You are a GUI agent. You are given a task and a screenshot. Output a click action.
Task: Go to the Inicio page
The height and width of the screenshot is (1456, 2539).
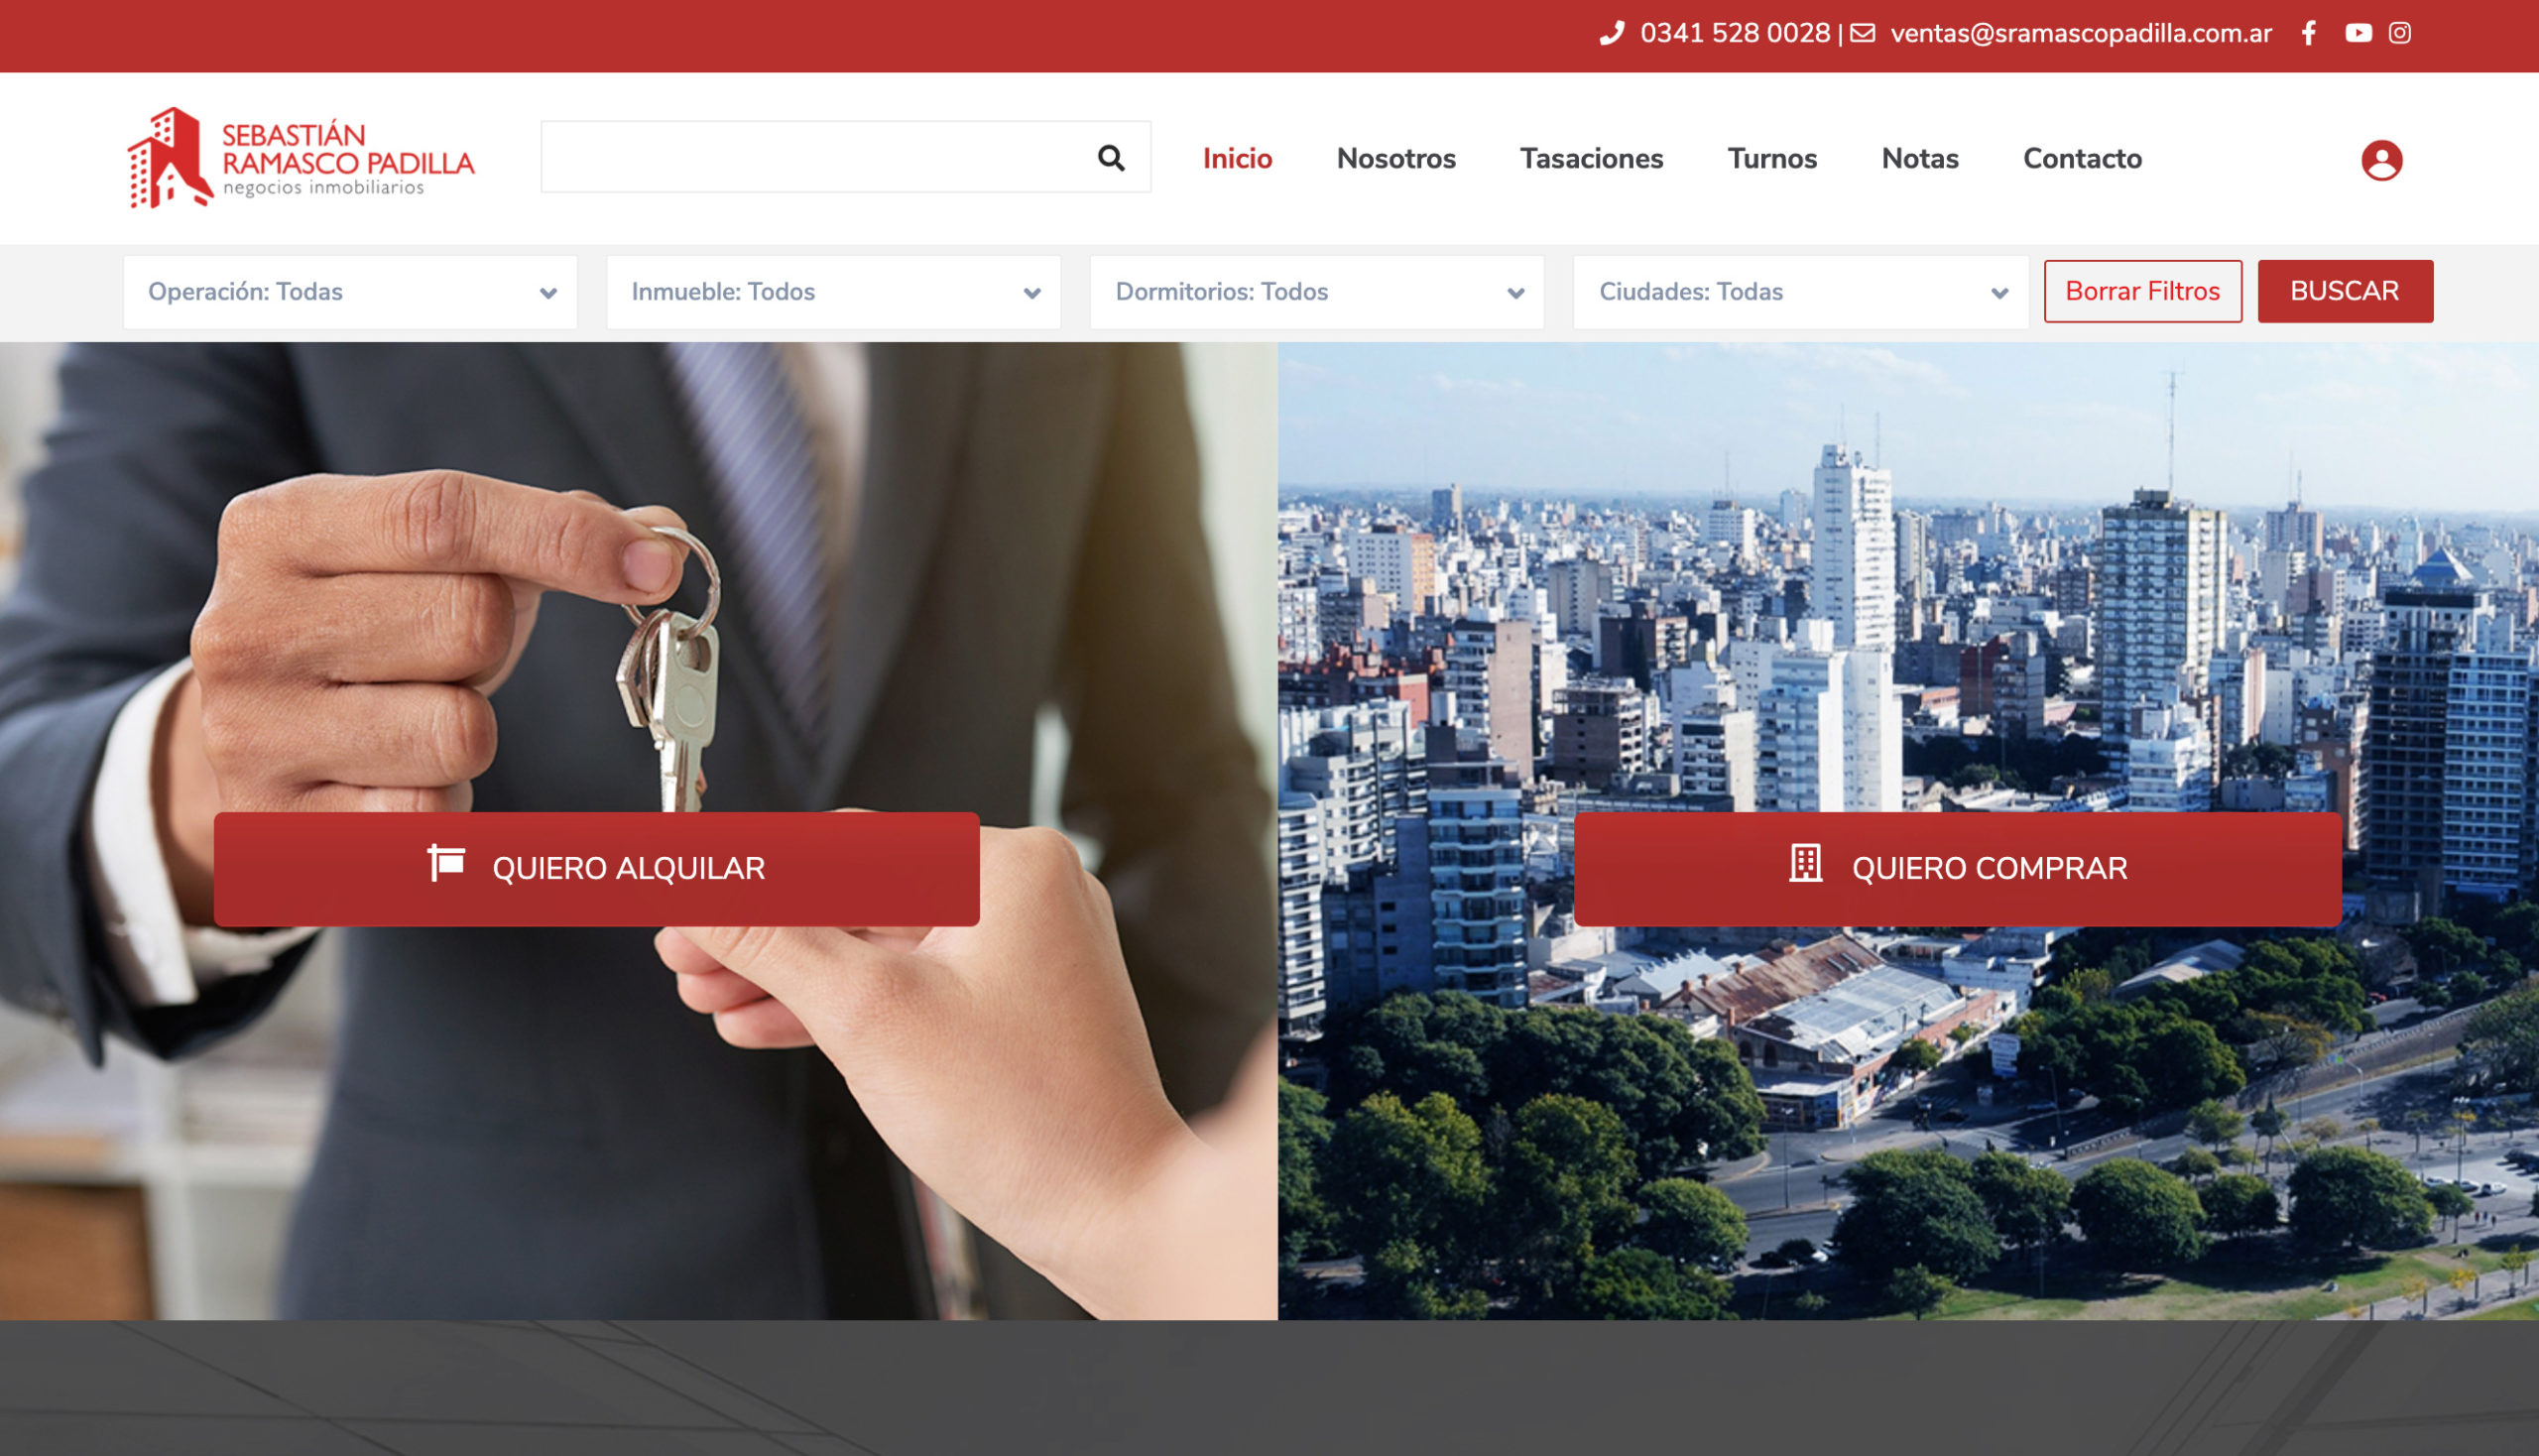tap(1237, 158)
